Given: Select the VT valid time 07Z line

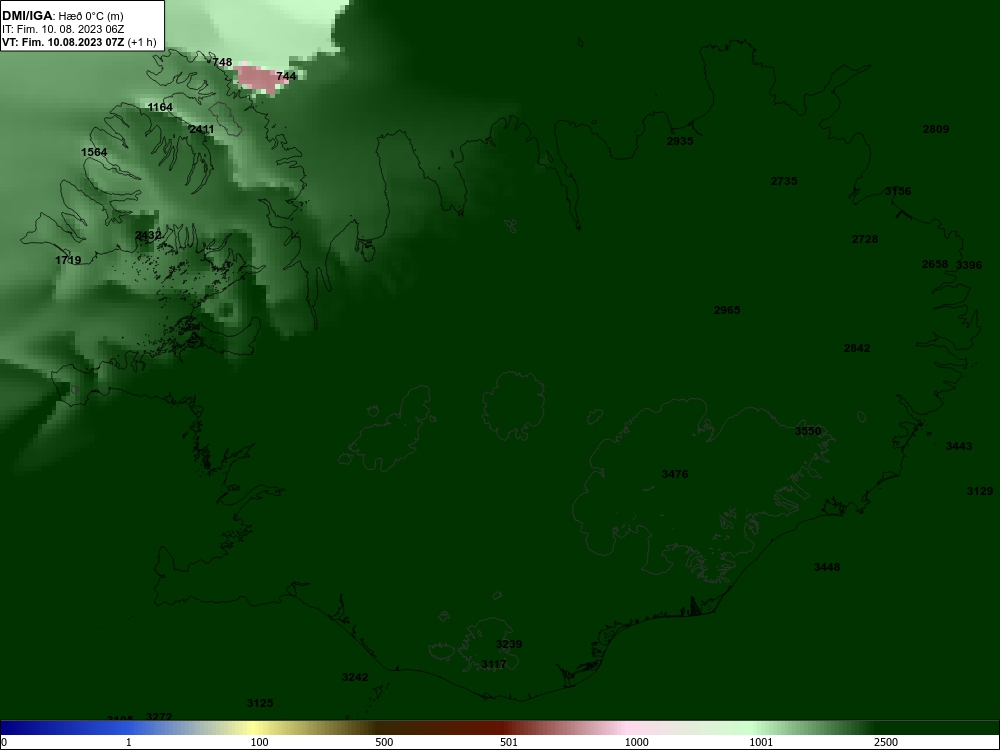Looking at the screenshot, I should click(78, 43).
